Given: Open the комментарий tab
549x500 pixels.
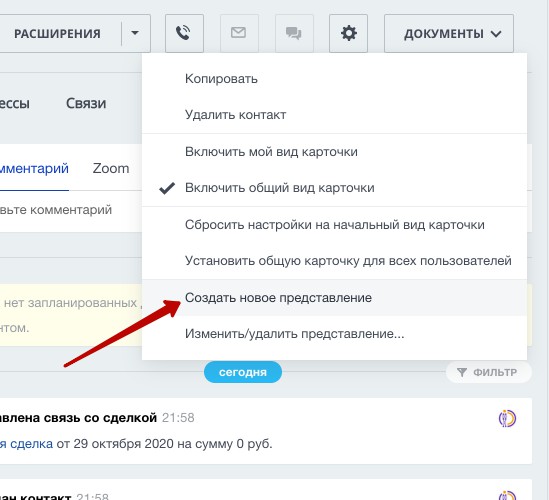Looking at the screenshot, I should 34,169.
